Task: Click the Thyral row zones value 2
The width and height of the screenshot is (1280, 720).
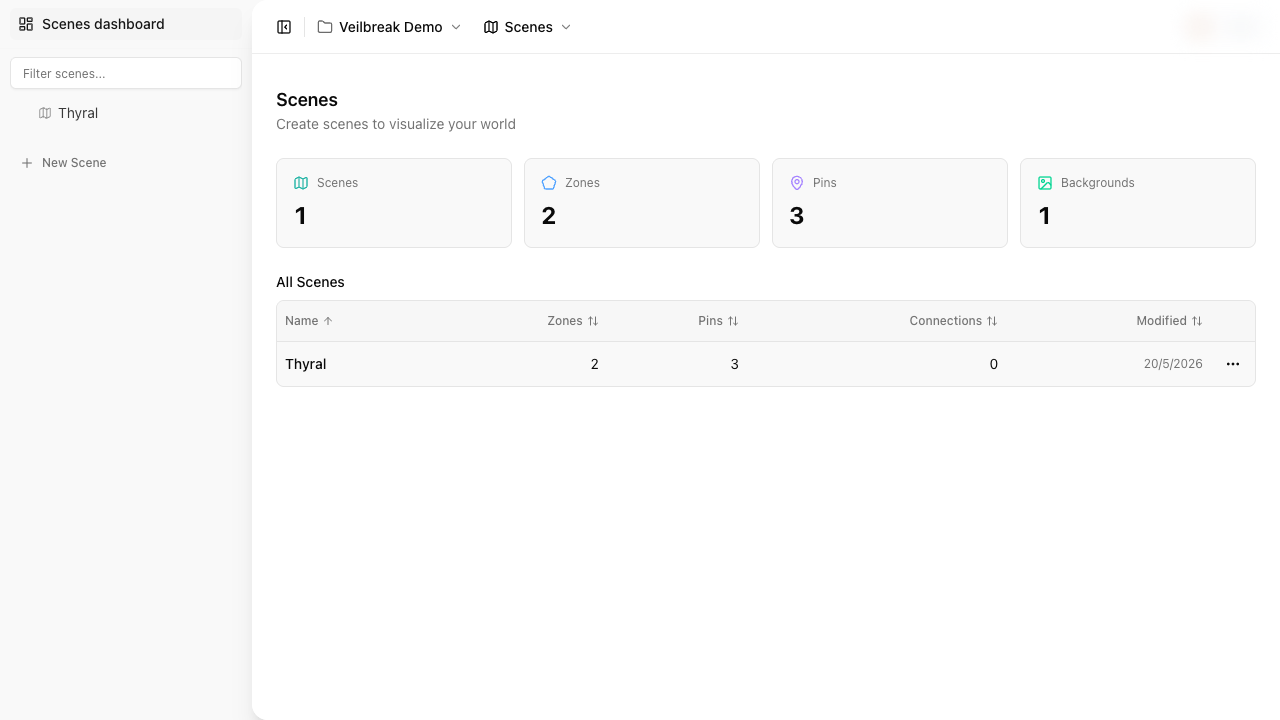Action: pos(595,364)
